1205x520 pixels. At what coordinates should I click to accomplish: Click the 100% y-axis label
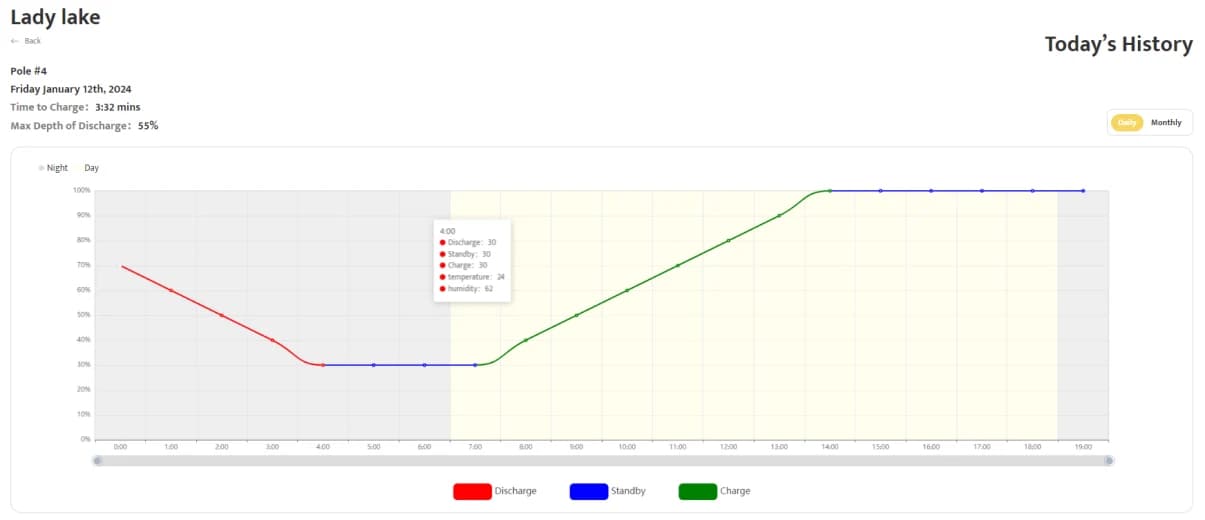coord(81,190)
